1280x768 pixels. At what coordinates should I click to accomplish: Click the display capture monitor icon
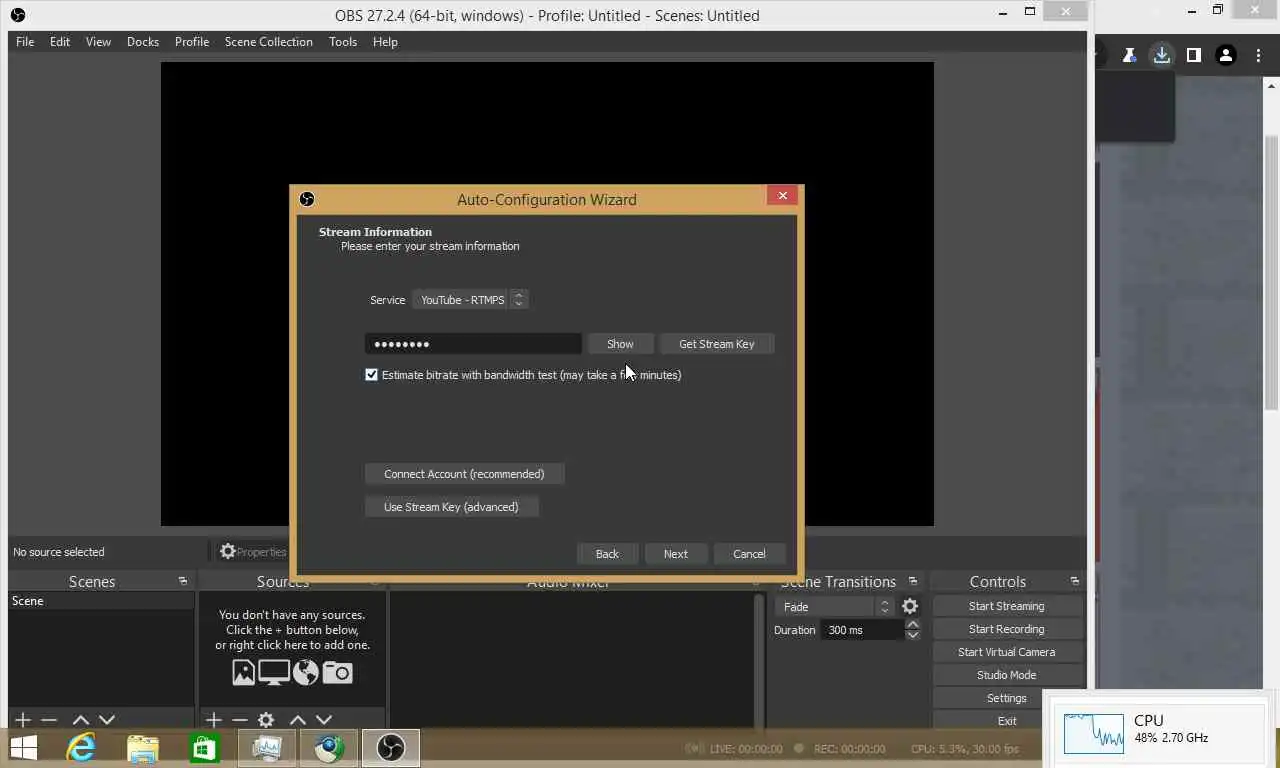[274, 673]
